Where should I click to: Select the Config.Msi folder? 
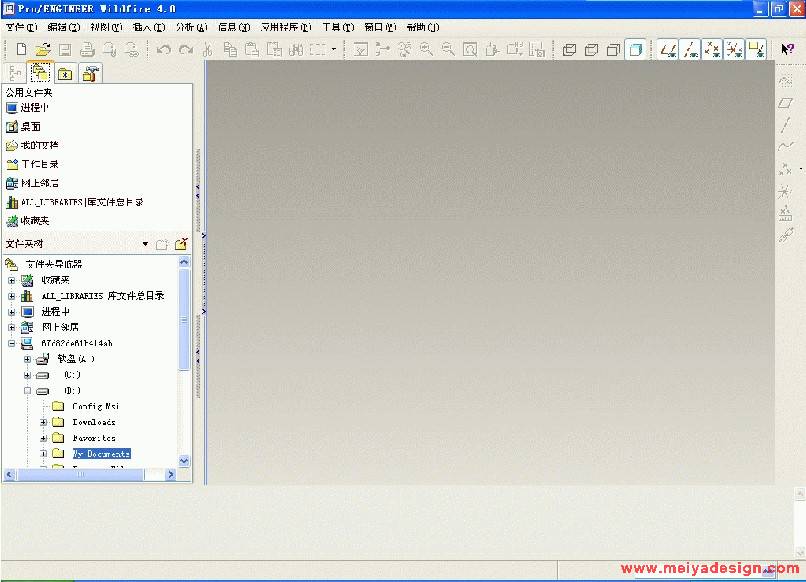(x=96, y=406)
